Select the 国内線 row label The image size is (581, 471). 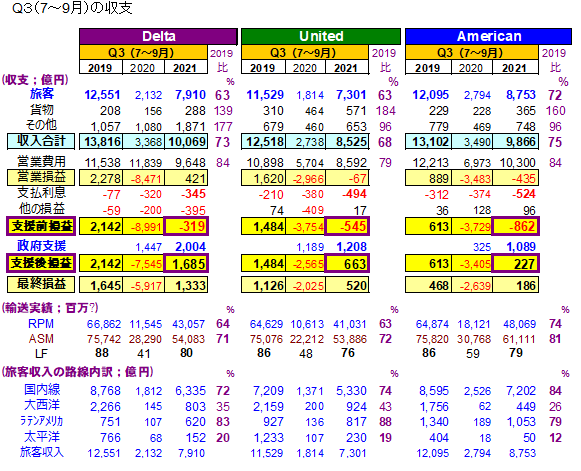pos(42,390)
